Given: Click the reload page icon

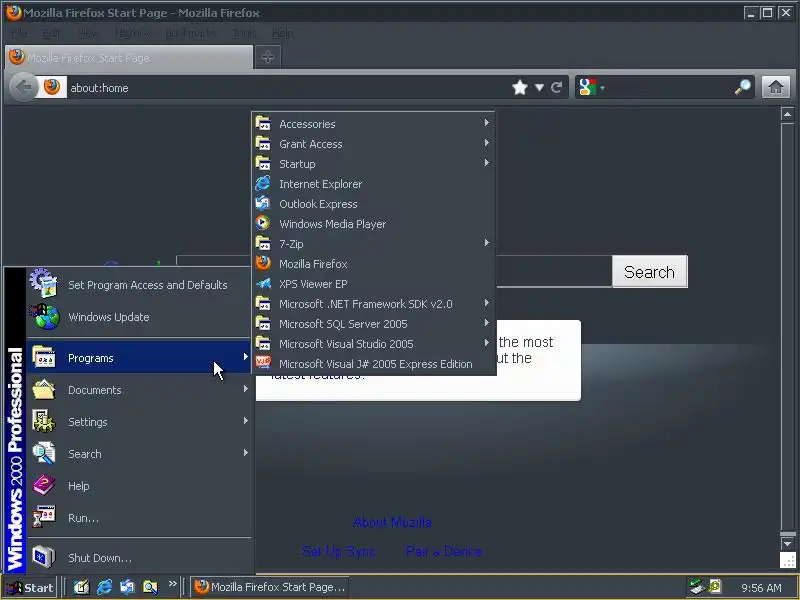Looking at the screenshot, I should click(x=557, y=88).
